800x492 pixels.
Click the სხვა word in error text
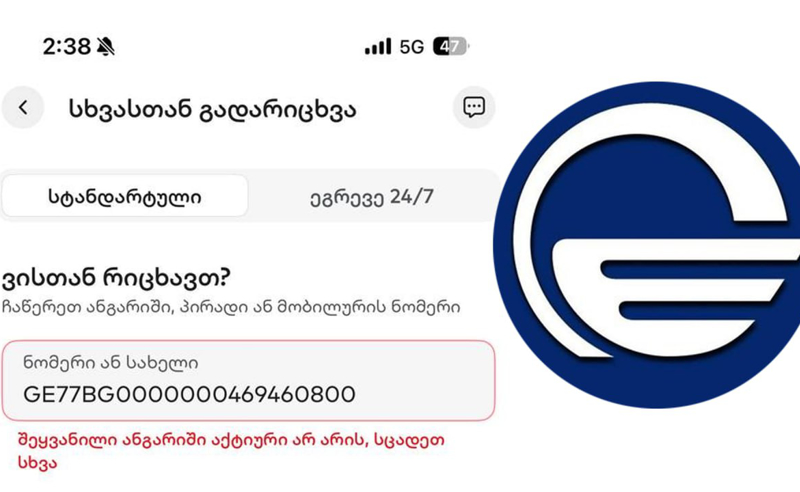(37, 462)
